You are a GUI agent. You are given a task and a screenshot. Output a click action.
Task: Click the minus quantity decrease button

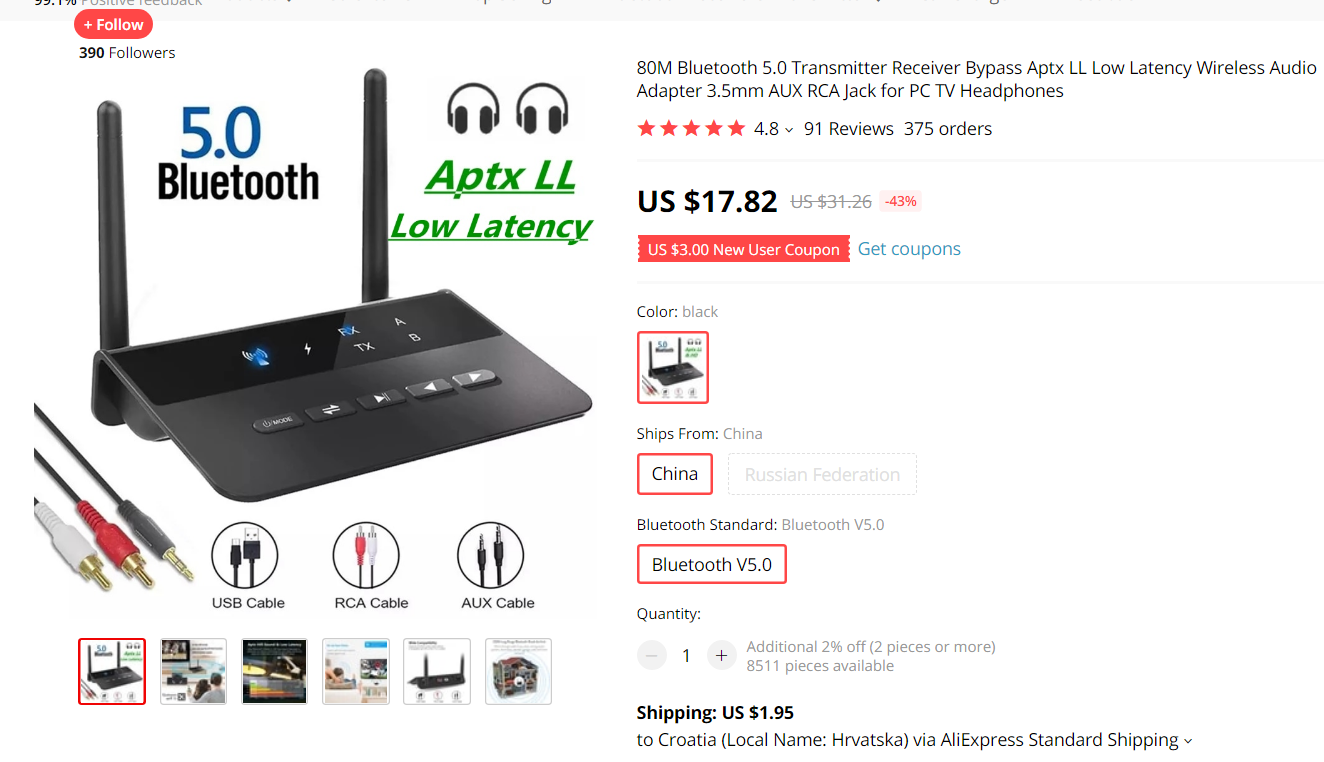pos(652,656)
